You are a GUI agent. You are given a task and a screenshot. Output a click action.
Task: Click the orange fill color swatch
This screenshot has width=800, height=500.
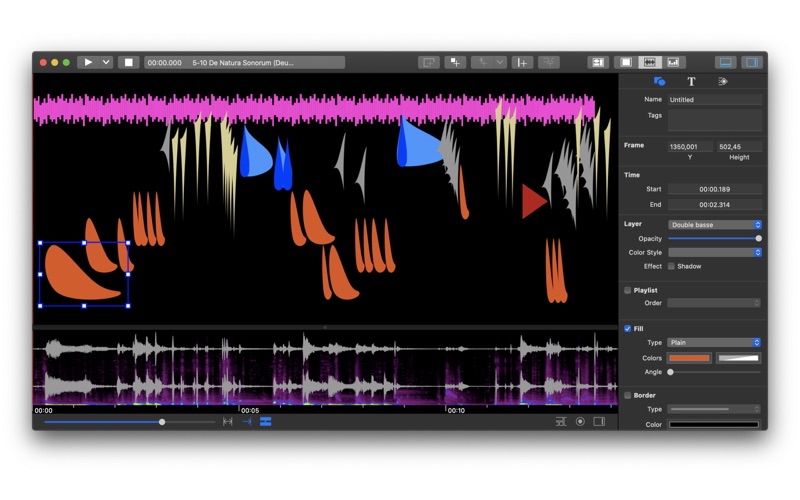click(x=689, y=358)
